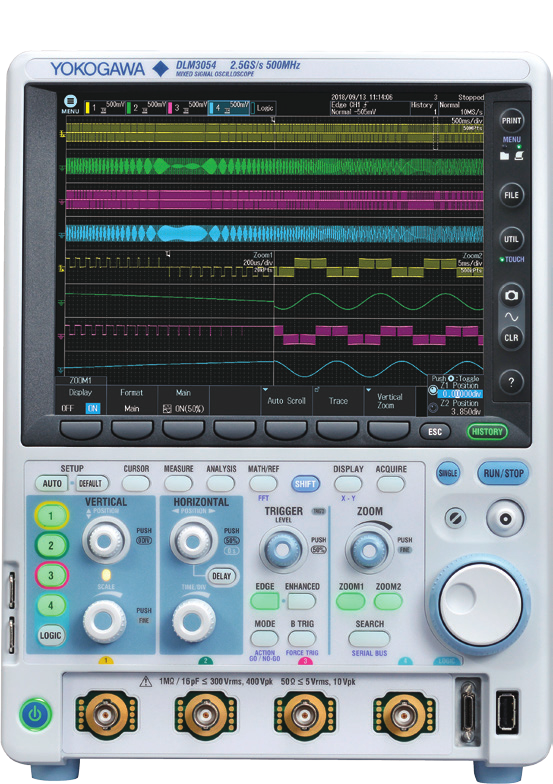Open the Format Main option on screen
This screenshot has height=784, width=553.
point(132,400)
